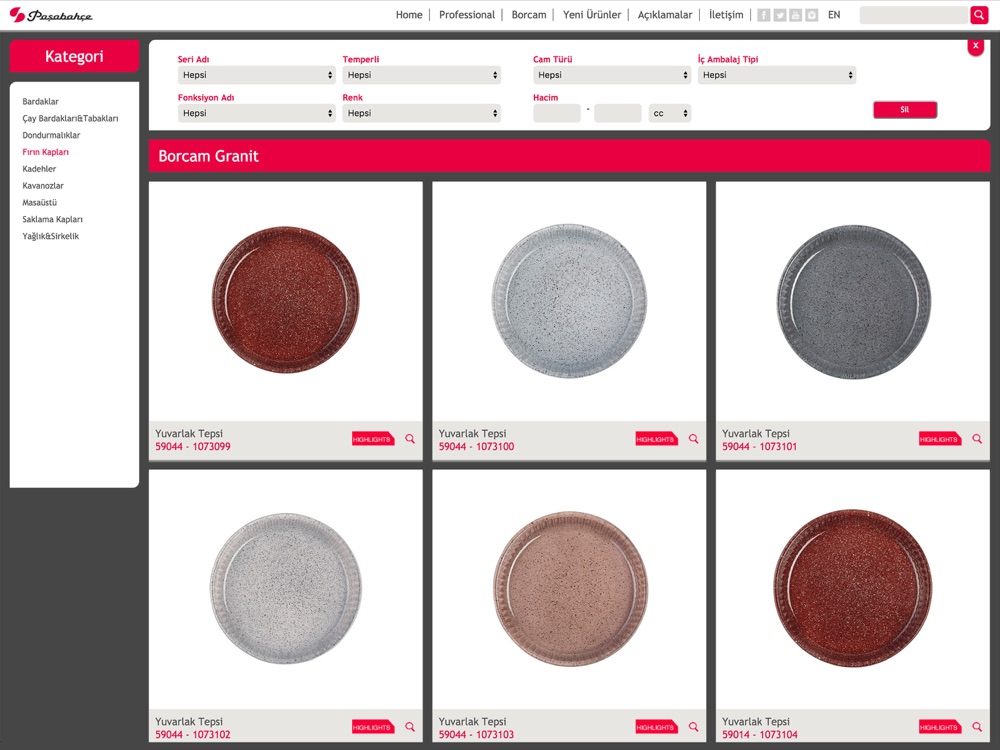Open the YouTube social icon
1000x750 pixels.
(795, 15)
